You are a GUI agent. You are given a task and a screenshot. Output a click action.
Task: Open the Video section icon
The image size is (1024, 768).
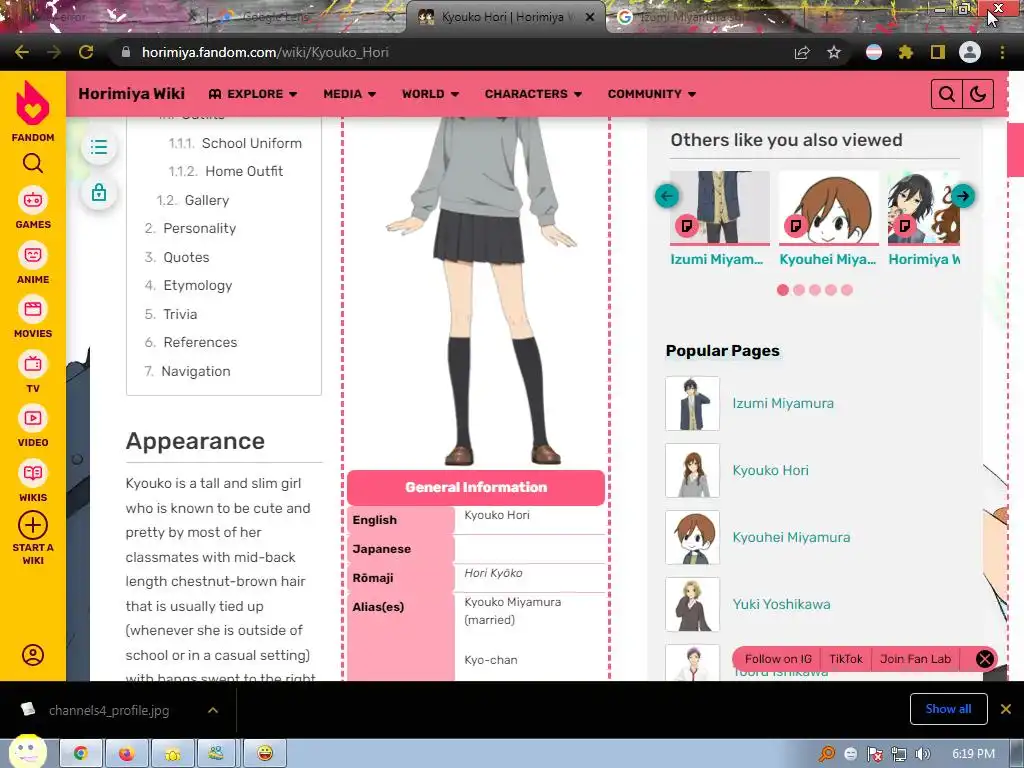(x=33, y=418)
